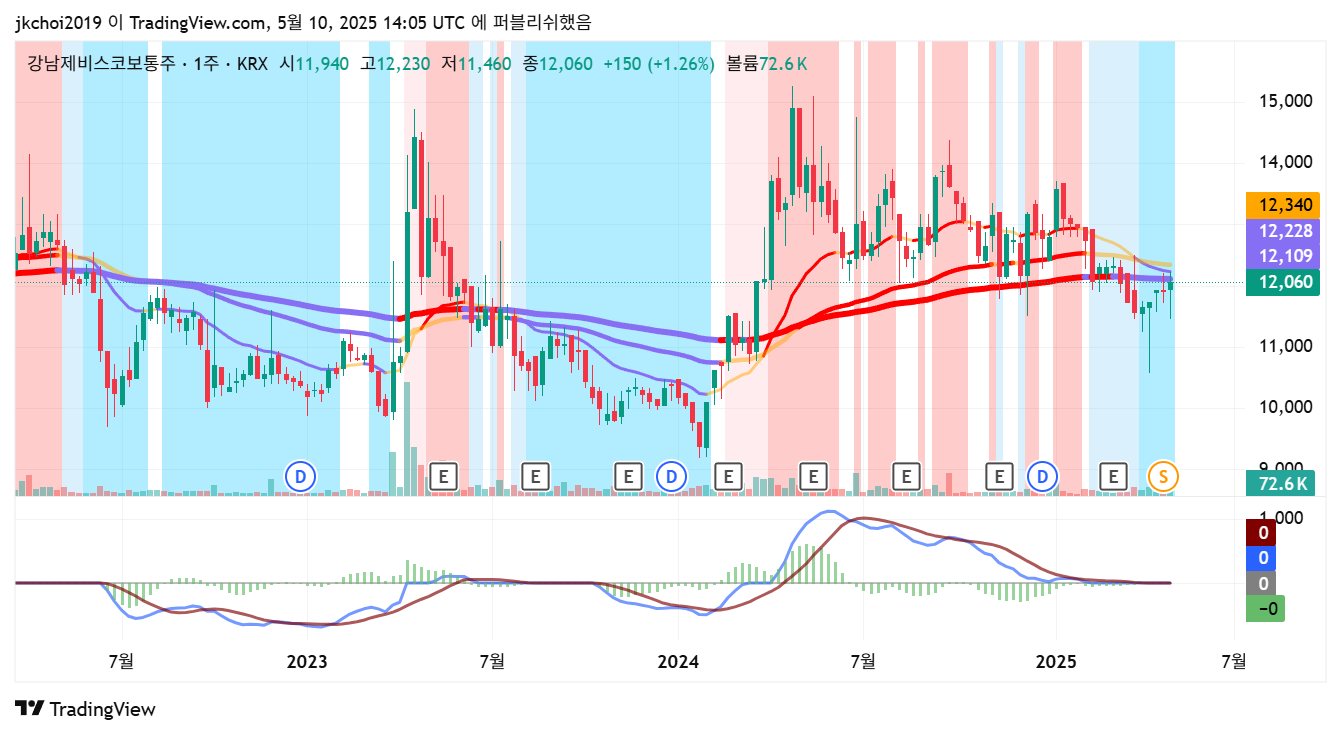The image size is (1341, 735).
Task: Click the green 12,060 last price label
Action: tap(1285, 282)
